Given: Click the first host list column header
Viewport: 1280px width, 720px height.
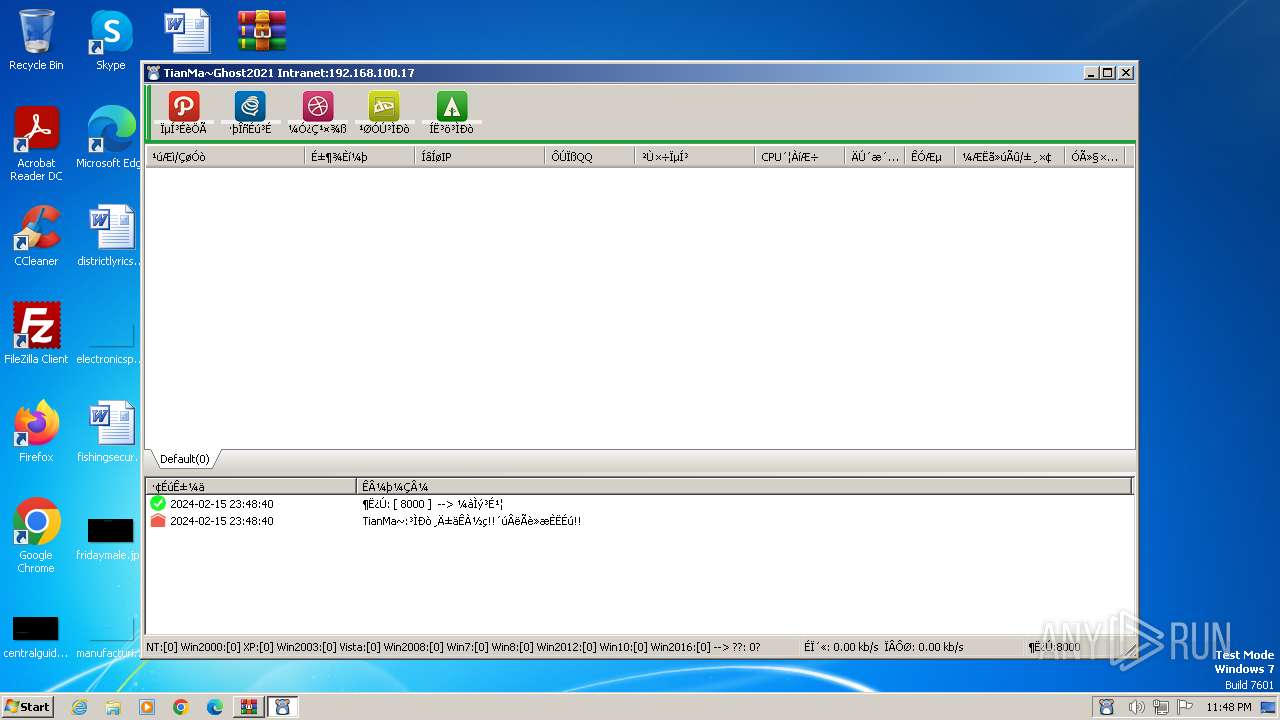Looking at the screenshot, I should tap(225, 157).
